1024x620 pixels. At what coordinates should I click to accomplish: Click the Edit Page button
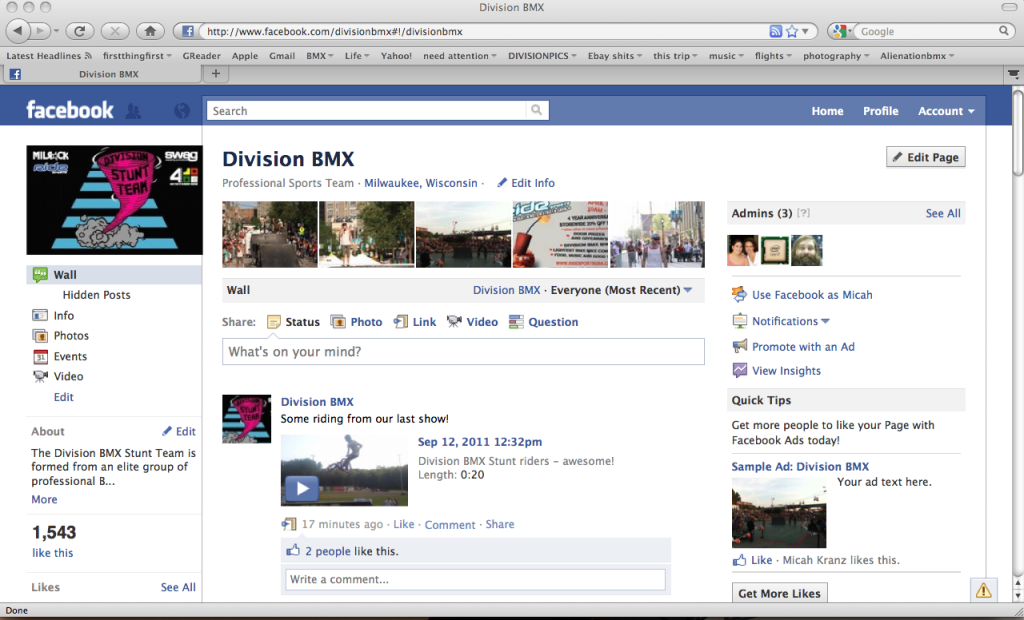(x=925, y=158)
